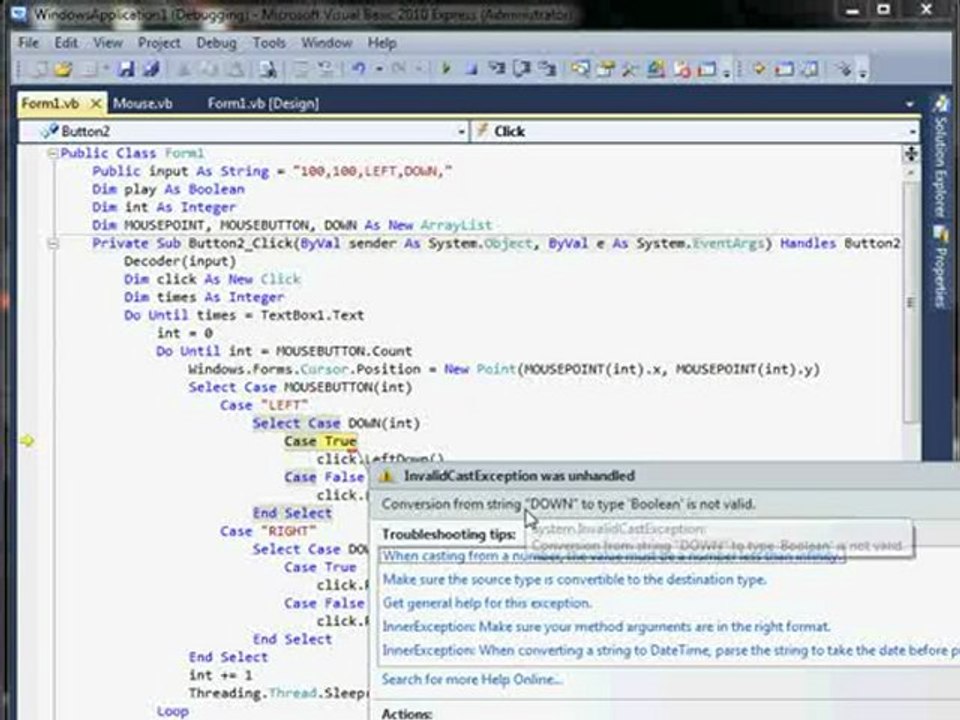The image size is (960, 720).
Task: Open the Project menu
Action: tap(159, 43)
